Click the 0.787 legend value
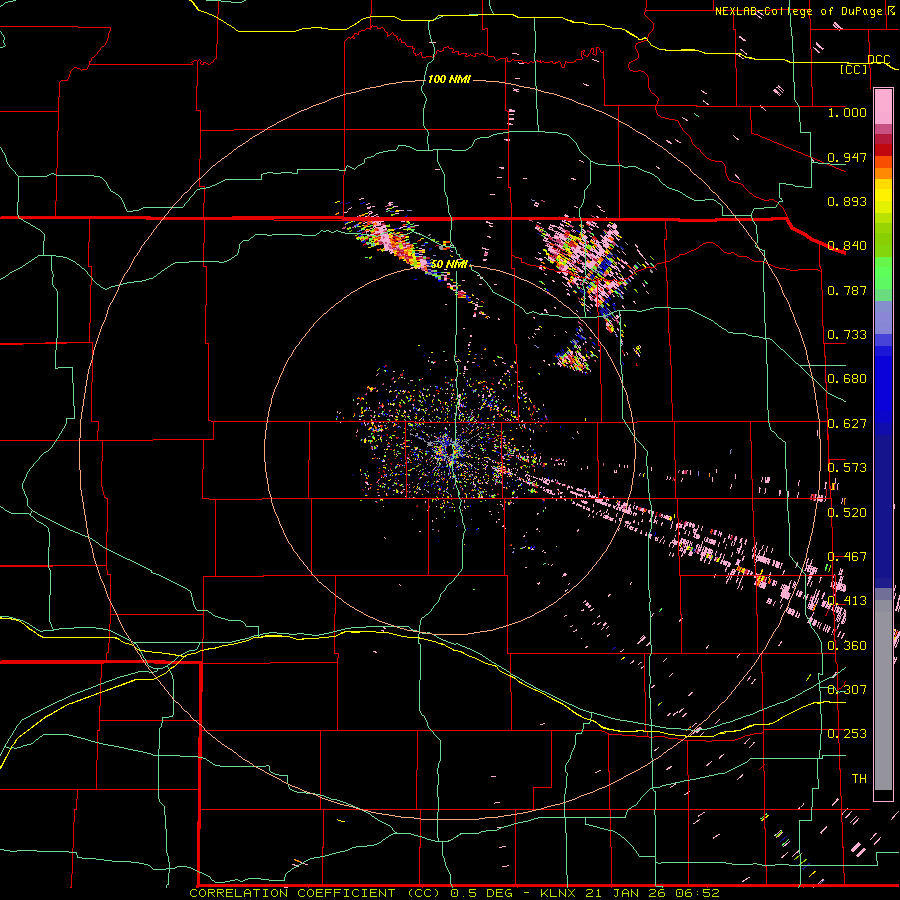Screen dimensions: 900x900 pyautogui.click(x=847, y=290)
